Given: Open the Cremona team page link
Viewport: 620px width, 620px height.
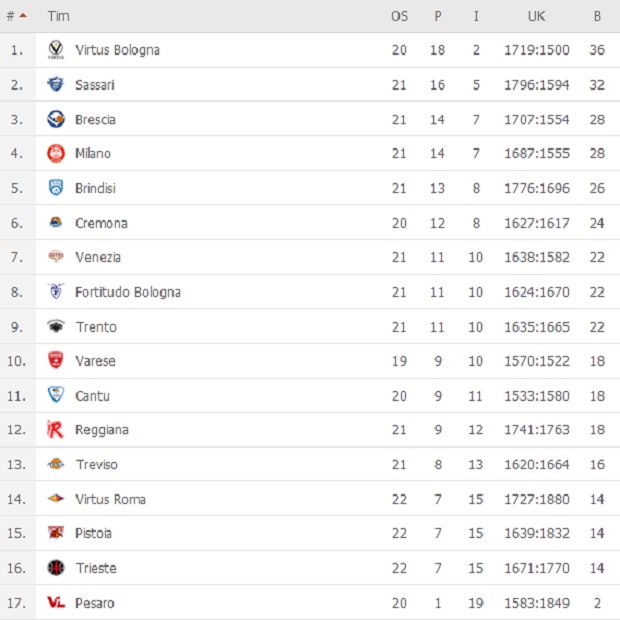Looking at the screenshot, I should [x=101, y=223].
